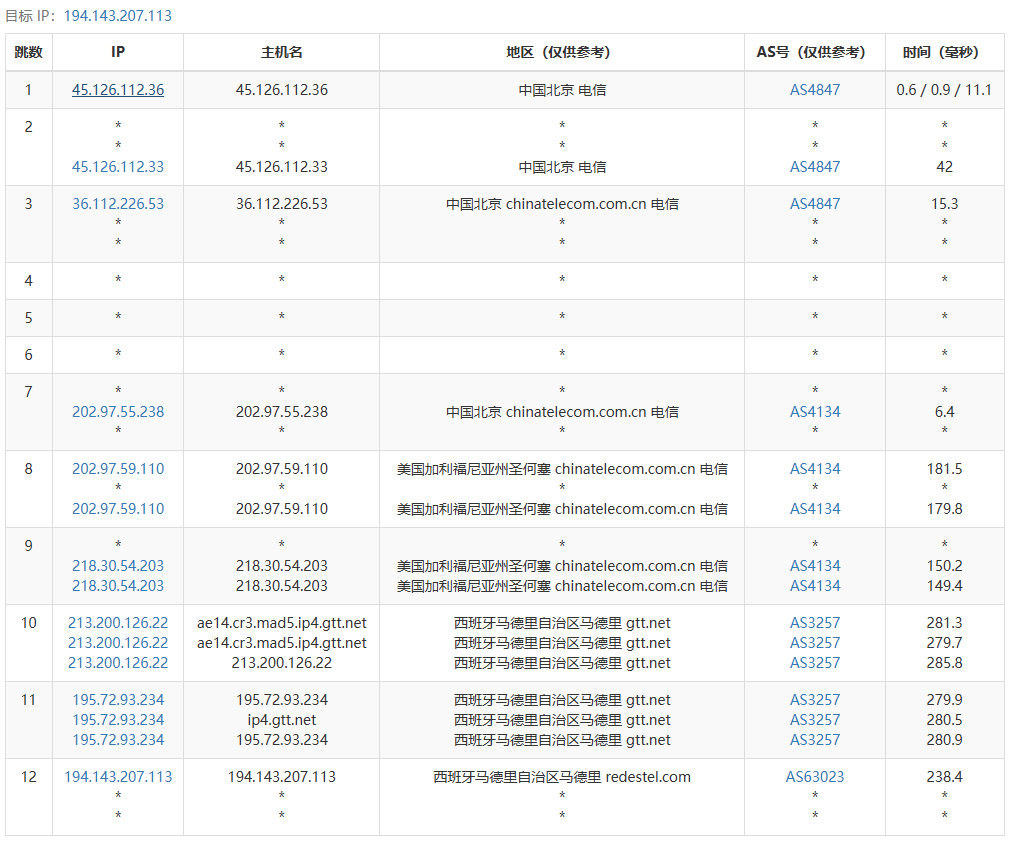Screen dimensions: 1012x843
Task: Open IP link 45.126.112.36 in hop 1
Action: point(118,90)
